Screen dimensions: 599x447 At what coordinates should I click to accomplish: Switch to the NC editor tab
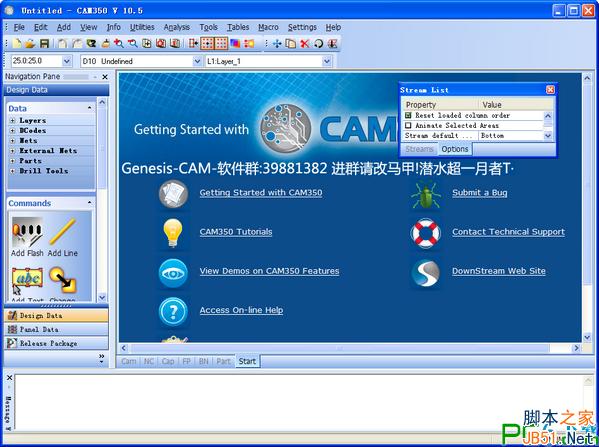tap(149, 361)
